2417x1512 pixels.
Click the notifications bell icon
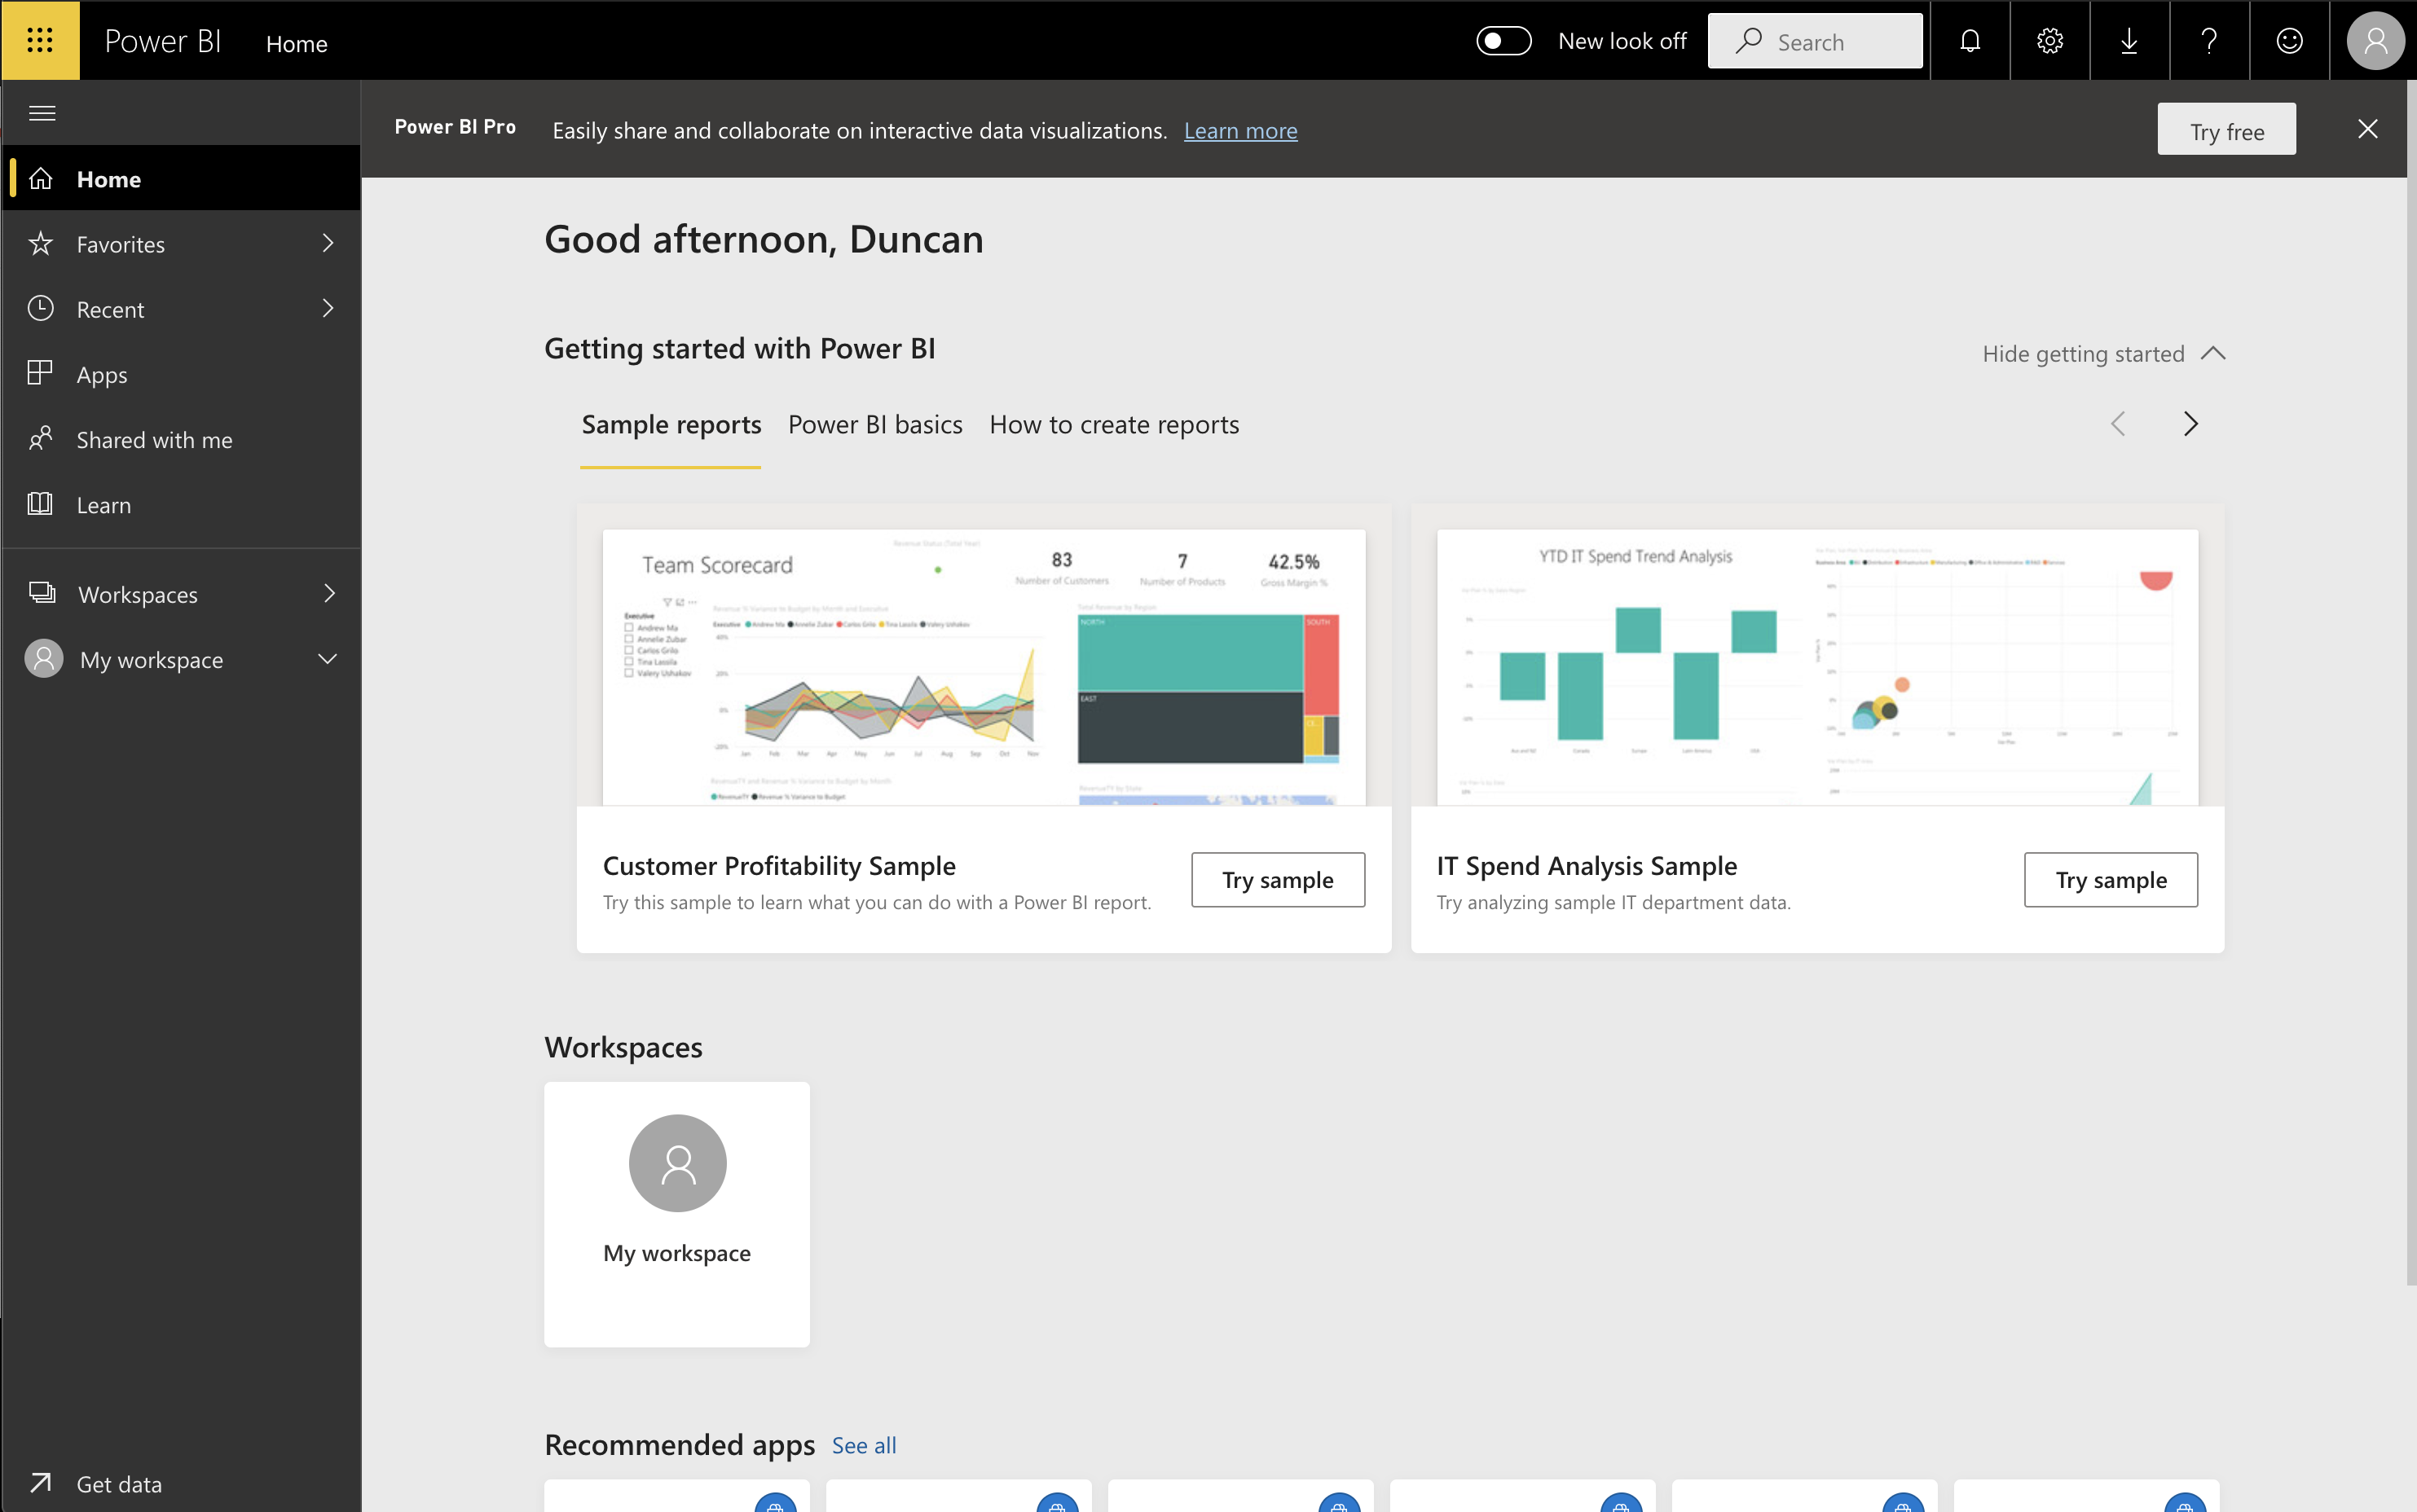pyautogui.click(x=1969, y=41)
